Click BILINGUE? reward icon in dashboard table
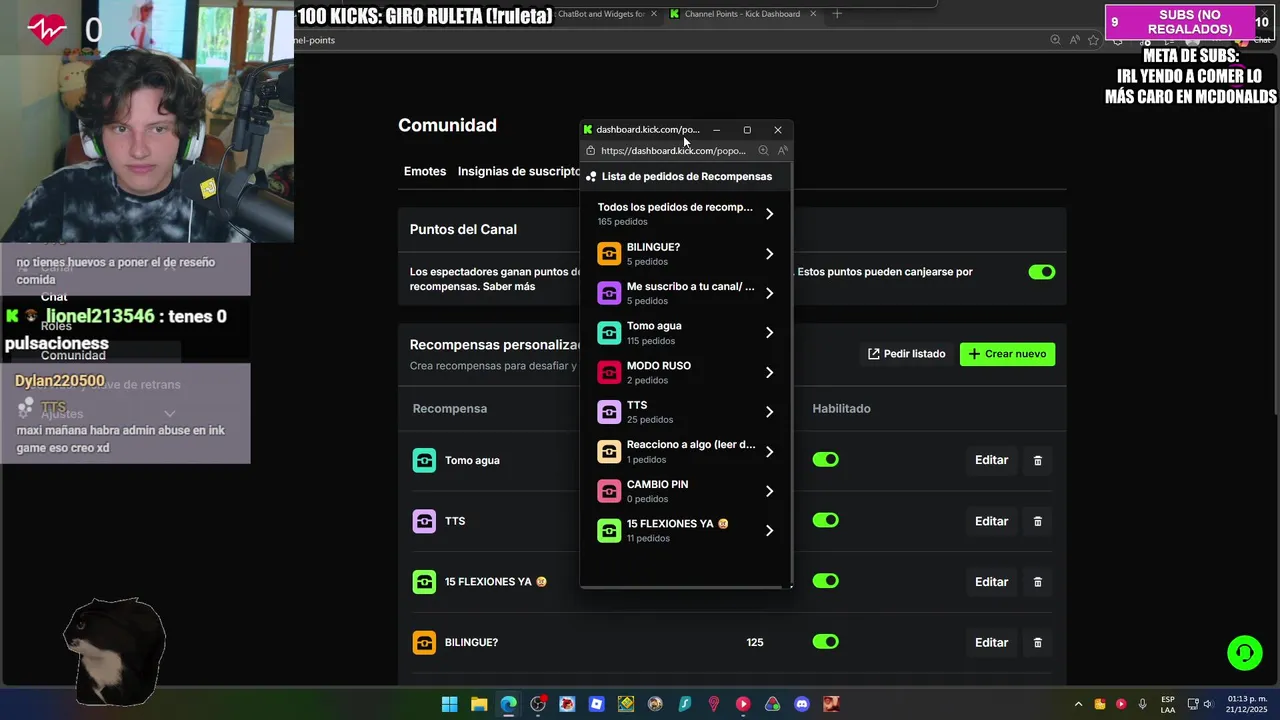The image size is (1280, 720). click(x=424, y=643)
